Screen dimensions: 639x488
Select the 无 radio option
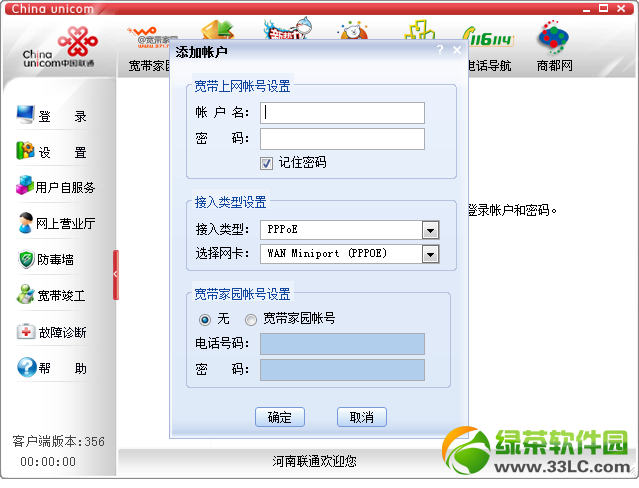pos(205,320)
